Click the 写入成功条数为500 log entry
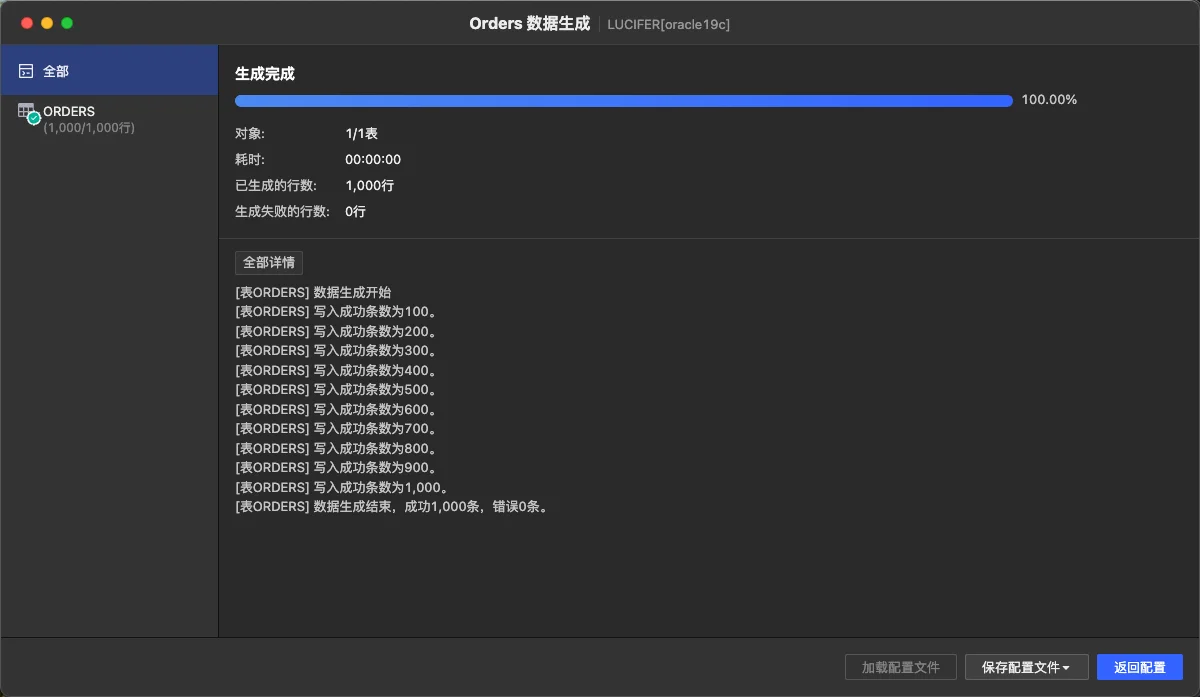1200x697 pixels. [x=336, y=390]
